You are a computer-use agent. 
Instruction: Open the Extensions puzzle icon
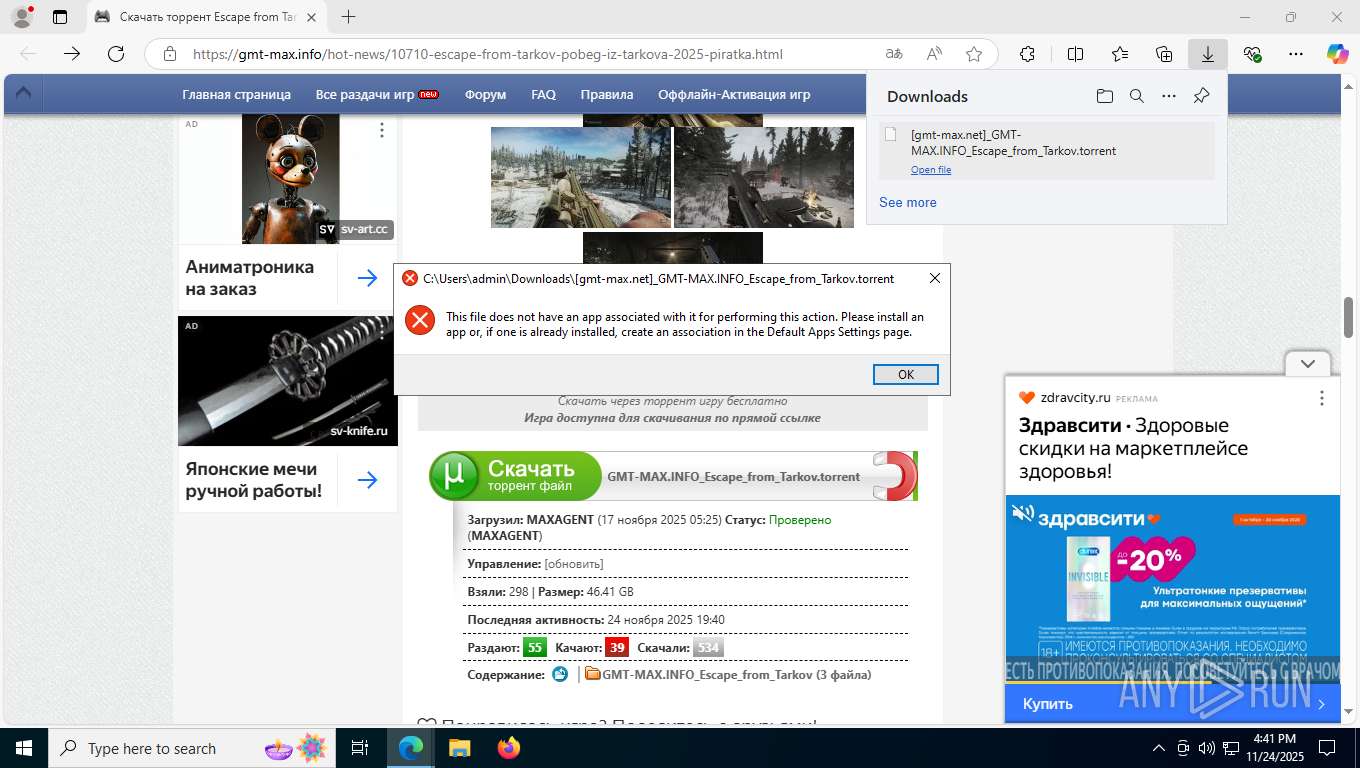coord(1027,54)
